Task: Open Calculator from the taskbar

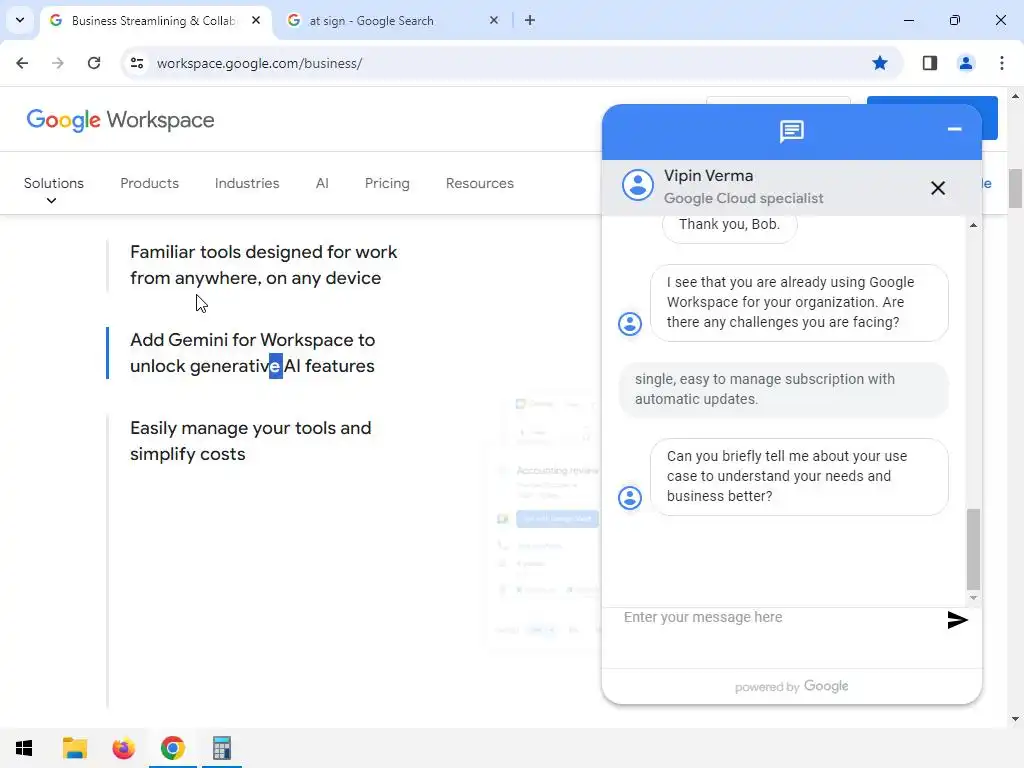Action: point(222,748)
